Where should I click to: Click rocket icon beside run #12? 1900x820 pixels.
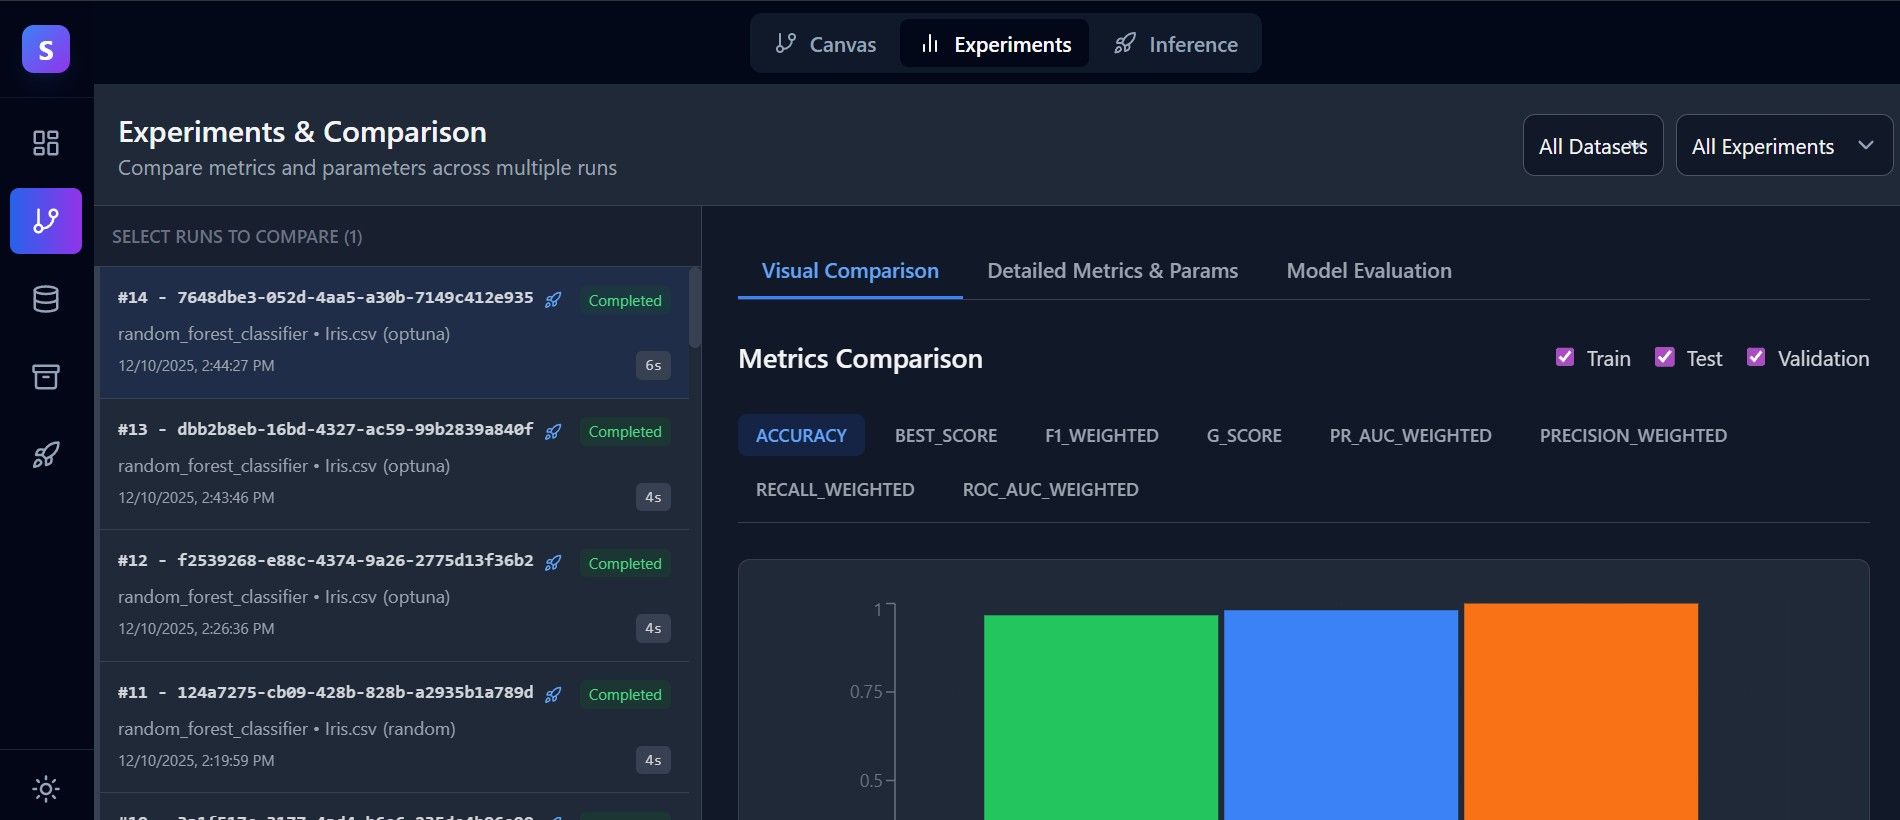(553, 563)
